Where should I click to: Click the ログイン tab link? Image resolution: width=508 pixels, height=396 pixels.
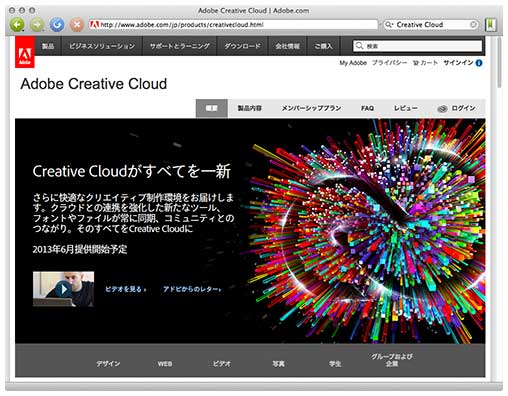click(x=463, y=108)
